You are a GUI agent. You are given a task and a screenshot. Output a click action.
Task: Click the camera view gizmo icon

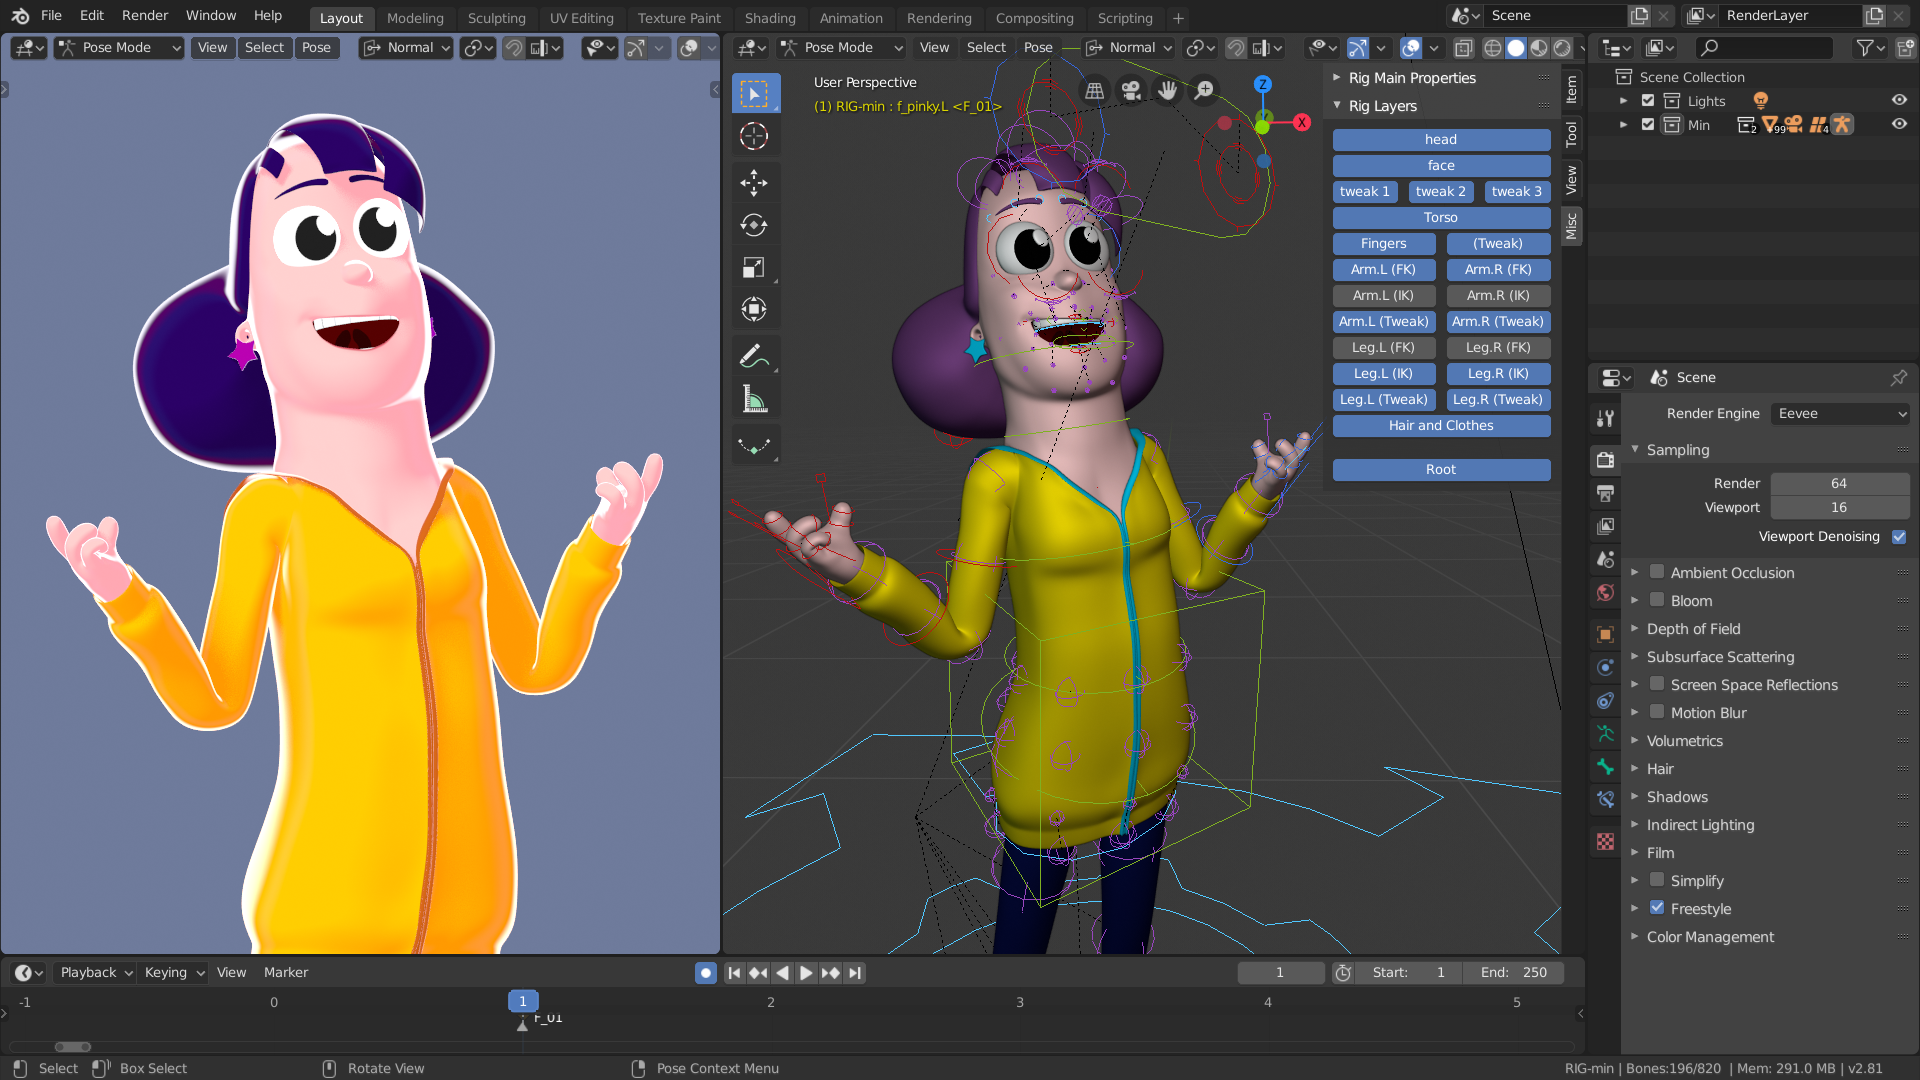point(1131,91)
